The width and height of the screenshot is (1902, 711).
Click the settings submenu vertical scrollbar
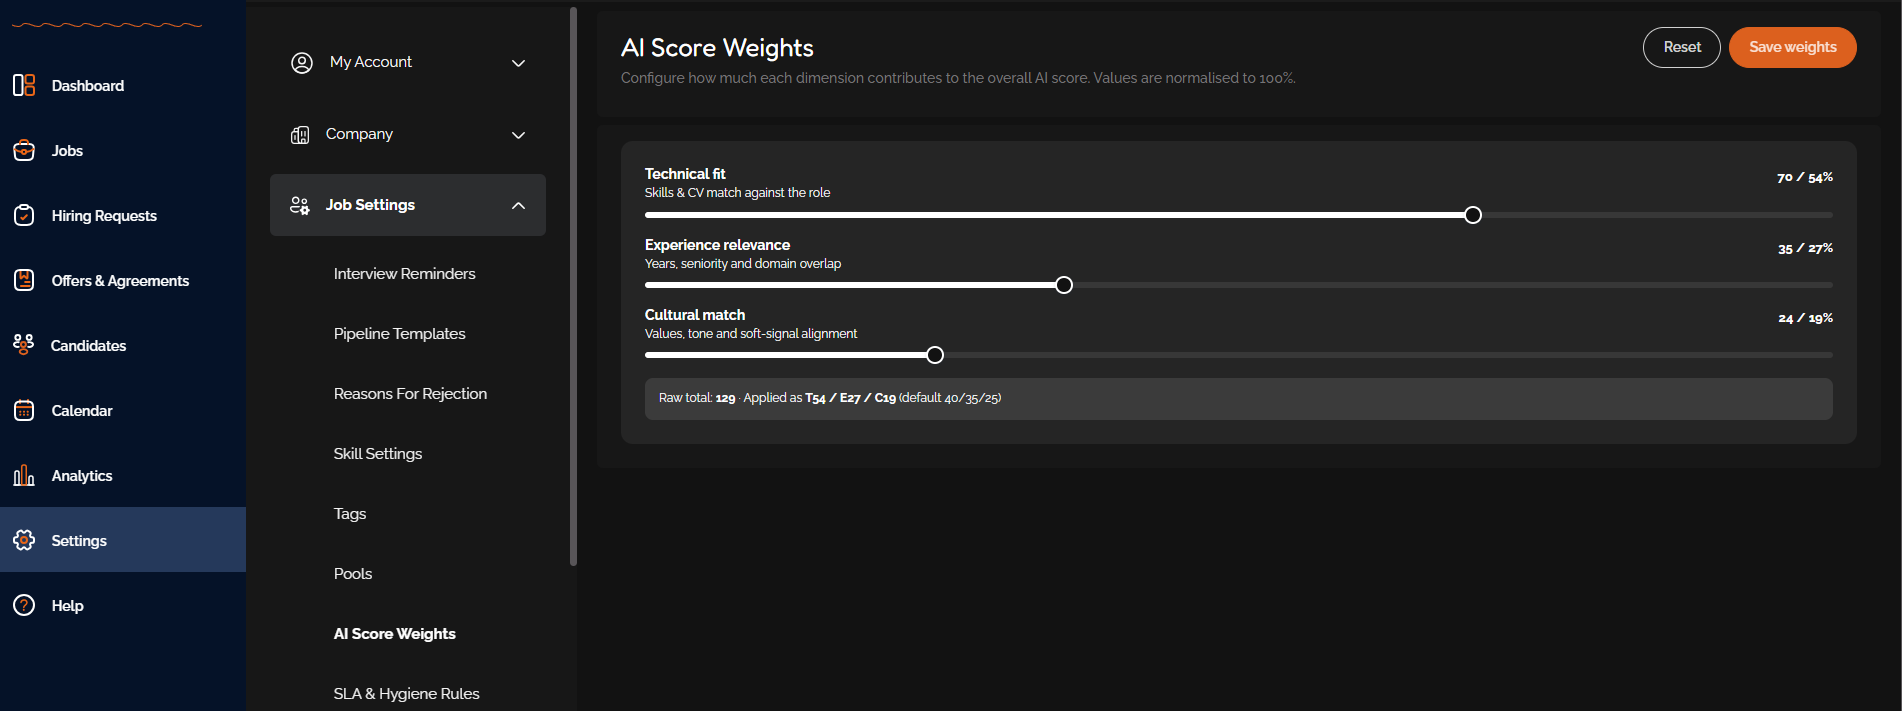coord(573,286)
